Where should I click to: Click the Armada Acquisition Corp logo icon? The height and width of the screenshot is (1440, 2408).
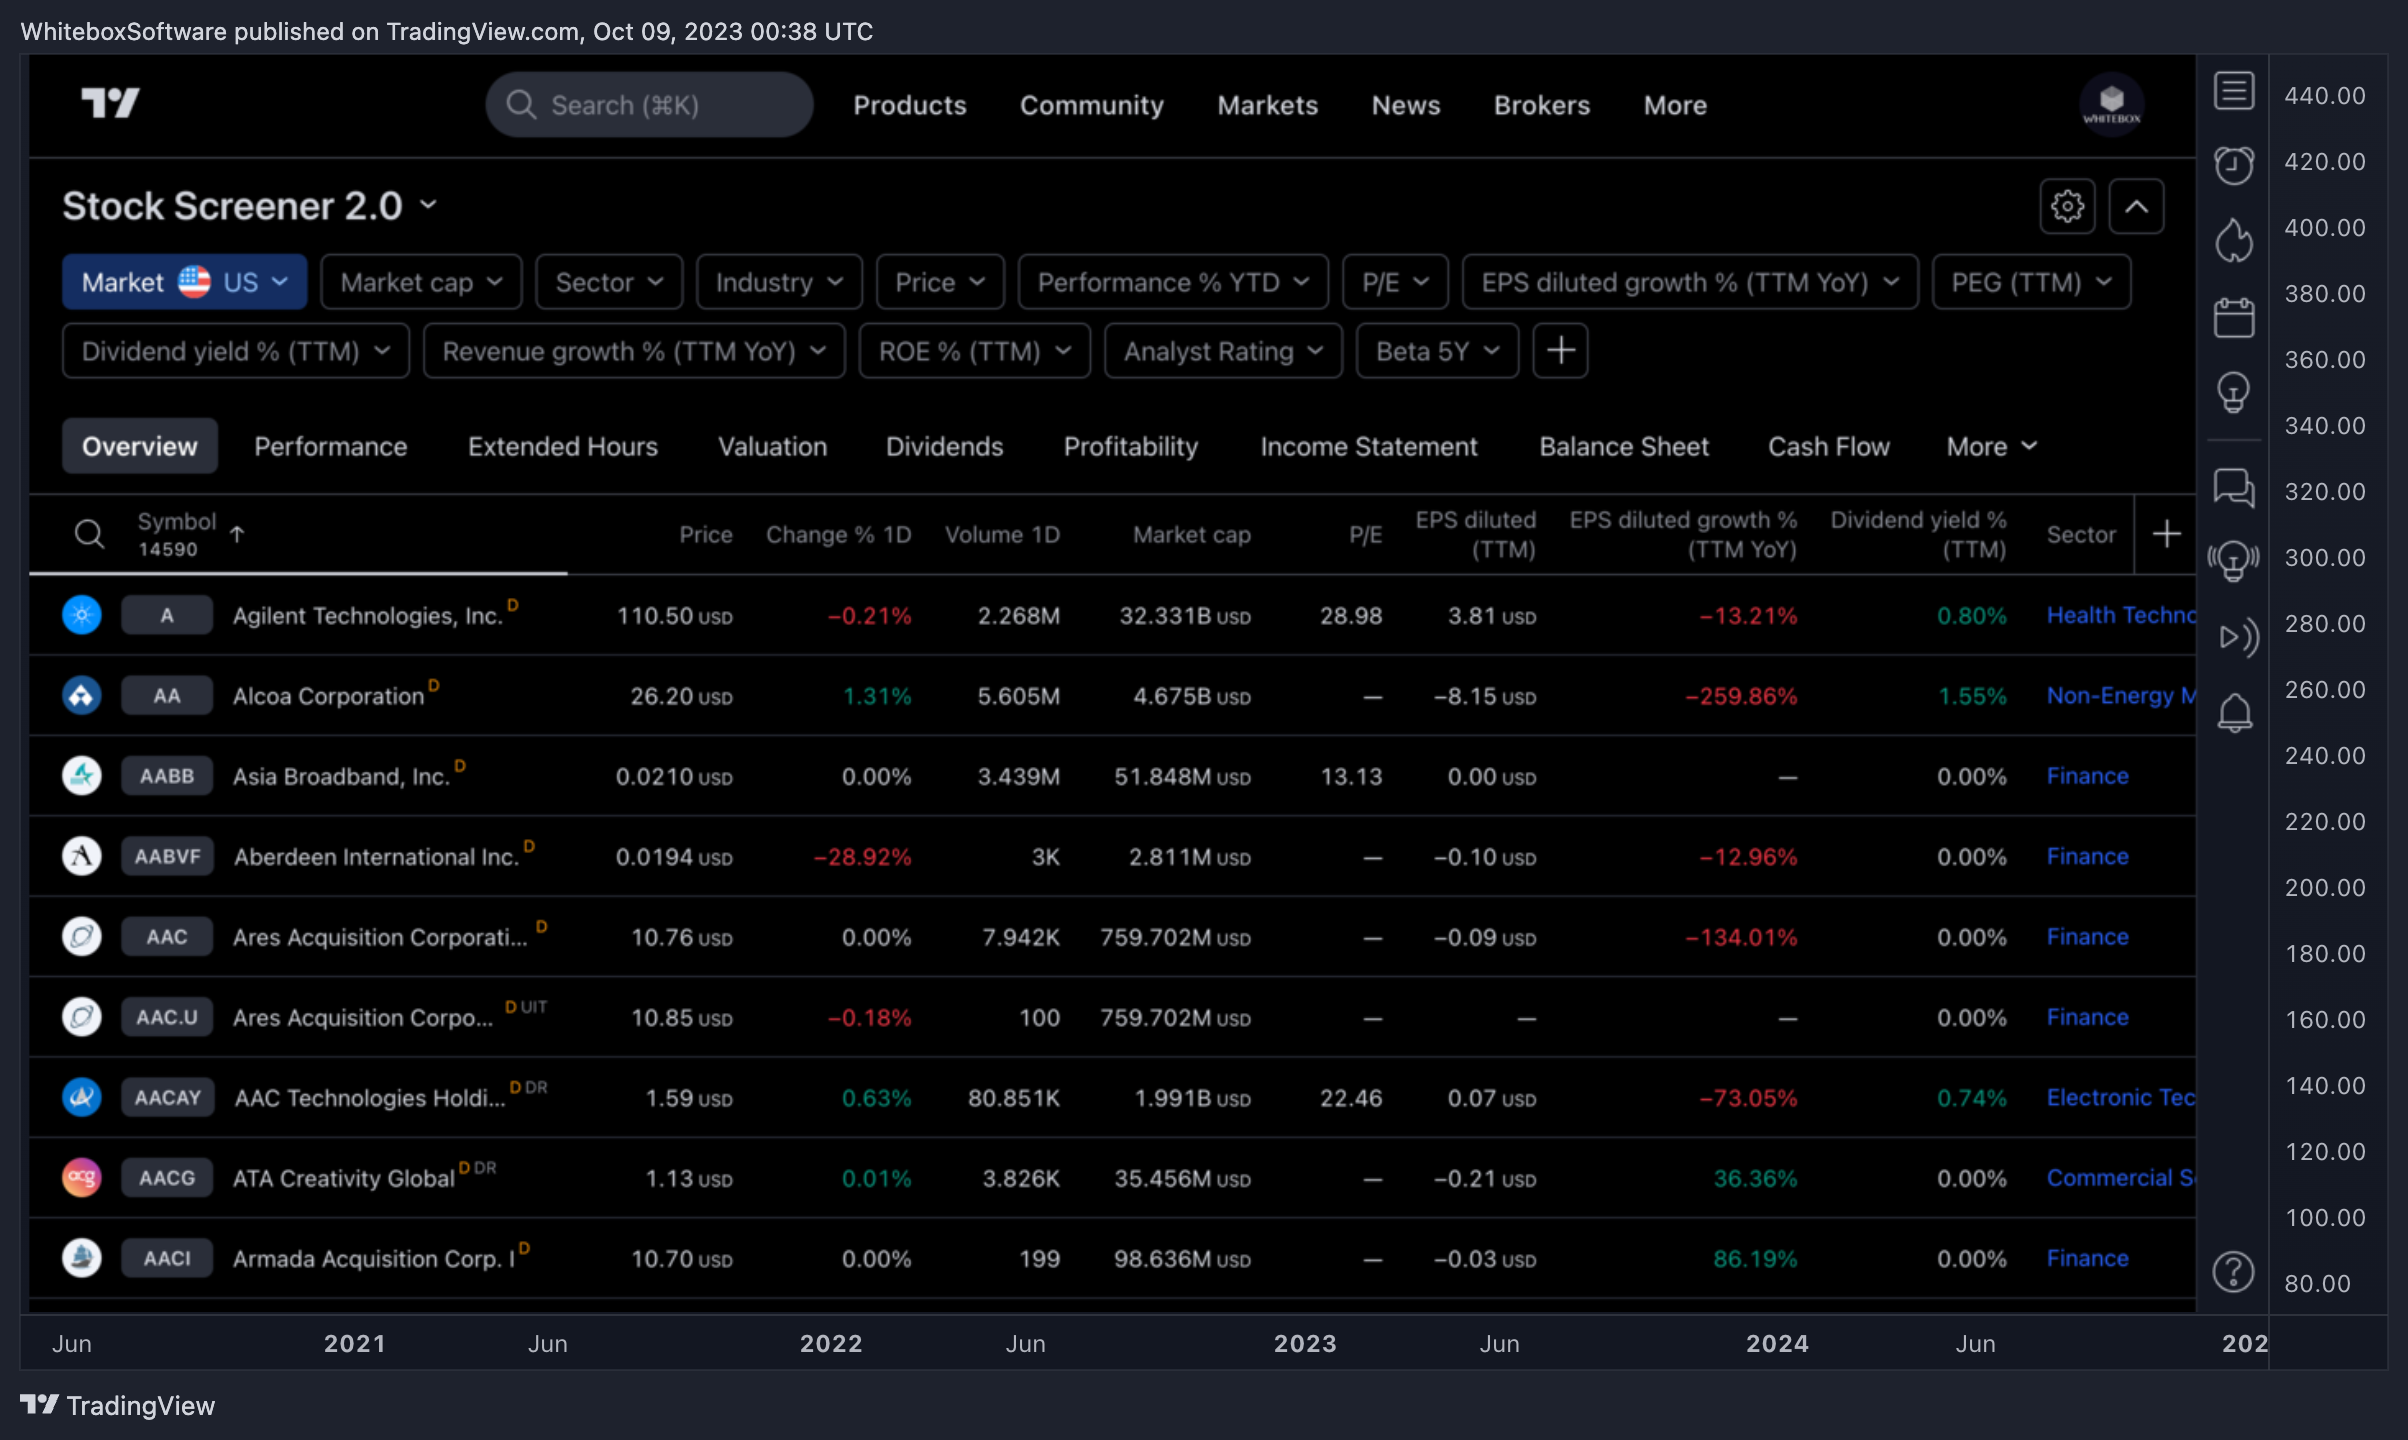(x=82, y=1257)
